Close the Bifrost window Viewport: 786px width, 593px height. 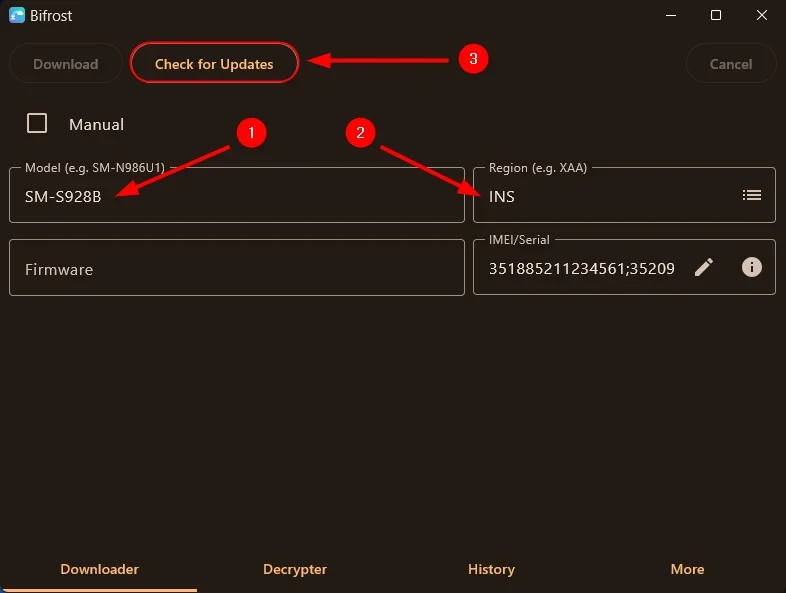[x=761, y=16]
